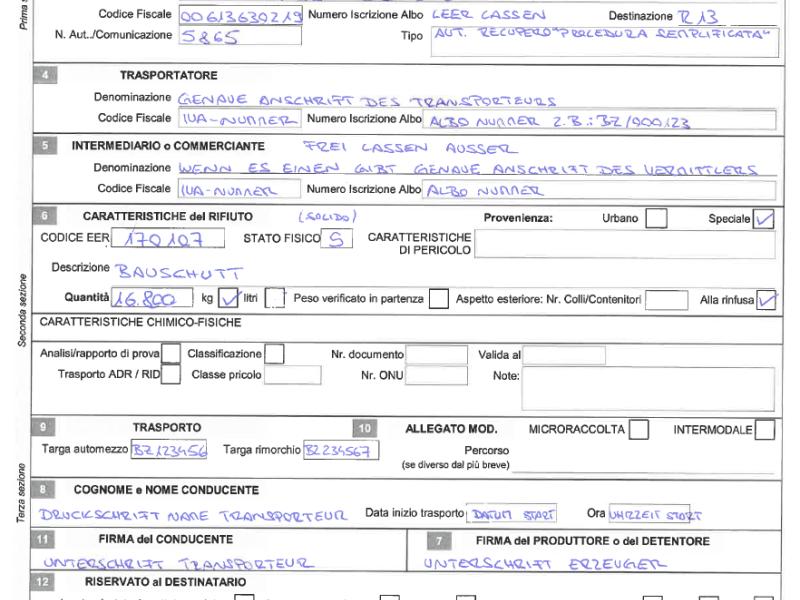Tick the Classificazione checkbox

pyautogui.click(x=273, y=354)
